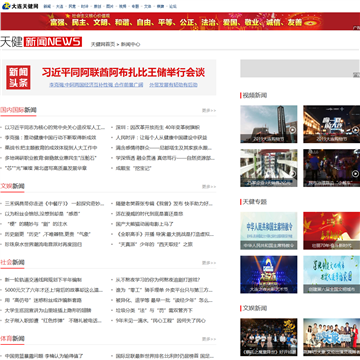Viewport: 360px width, 360px height.
Task: Expand 更多>> for 国内国际新闻
Action: (x=209, y=110)
